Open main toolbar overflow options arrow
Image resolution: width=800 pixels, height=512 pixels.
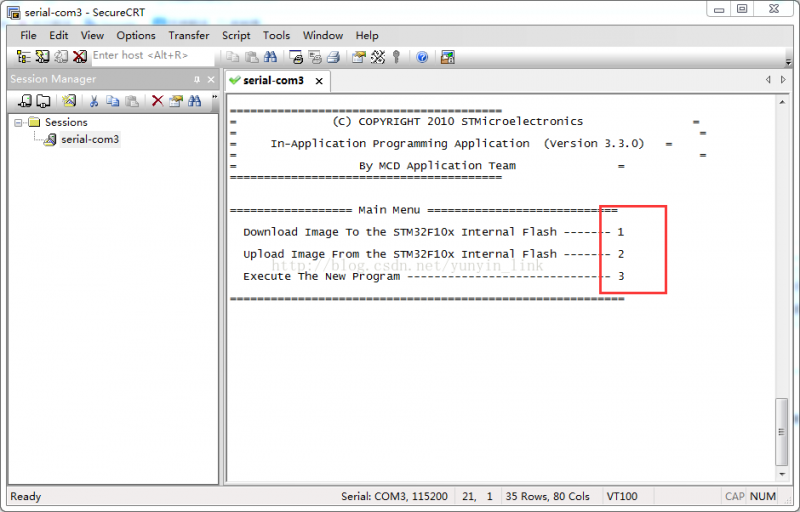click(x=789, y=62)
